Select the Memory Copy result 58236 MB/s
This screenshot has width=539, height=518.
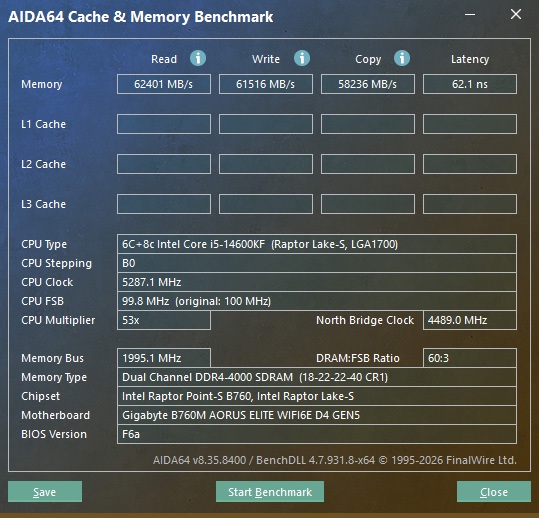click(368, 84)
